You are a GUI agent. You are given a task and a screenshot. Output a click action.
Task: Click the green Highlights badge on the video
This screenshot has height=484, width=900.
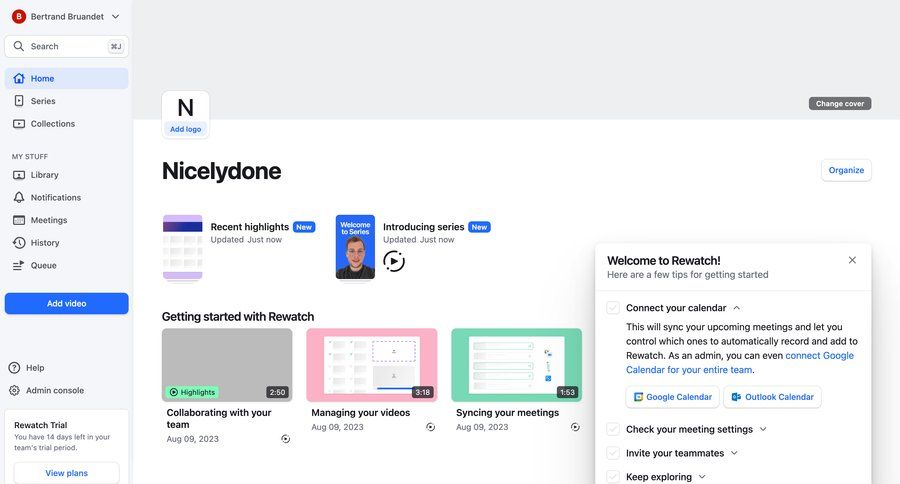click(x=192, y=392)
